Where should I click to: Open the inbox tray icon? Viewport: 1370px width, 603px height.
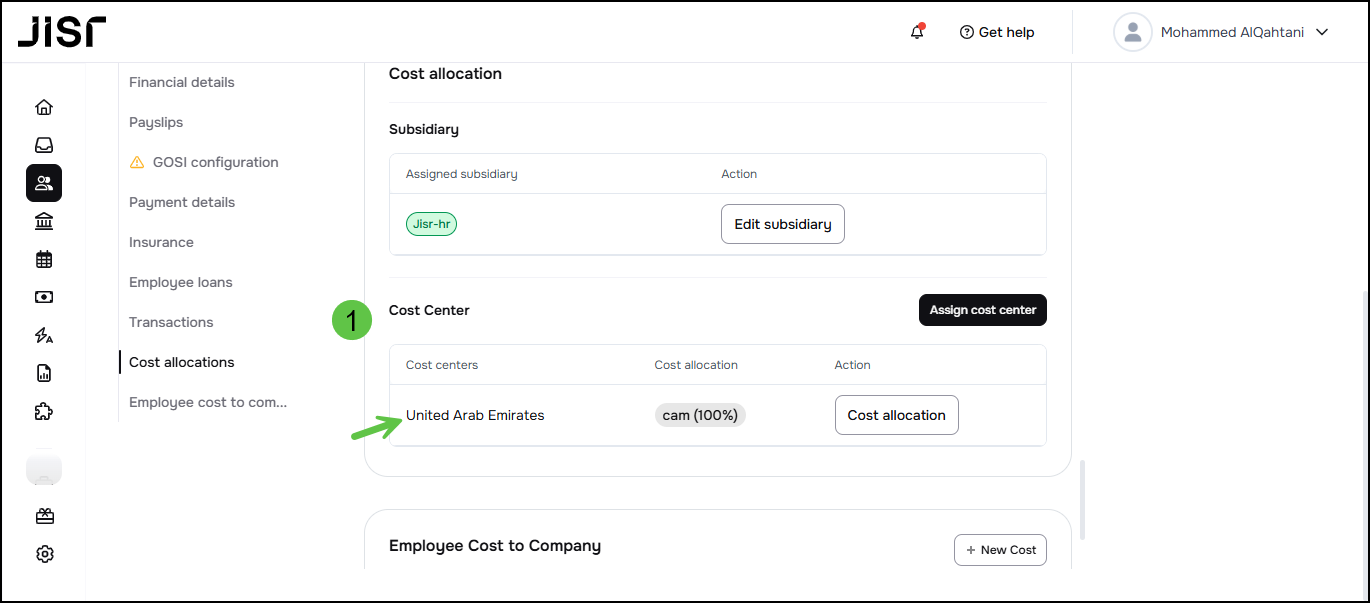(44, 145)
